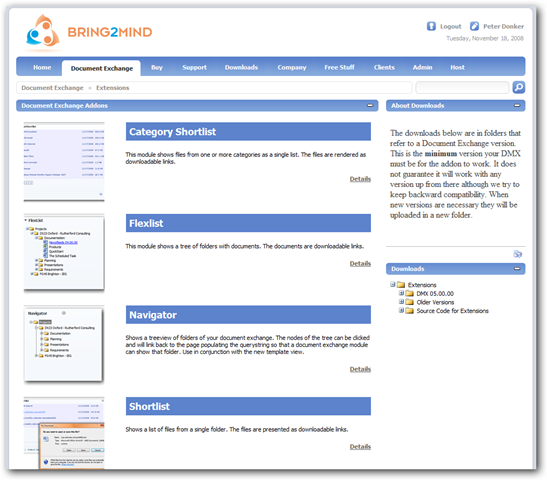Click the small icon below the About Downloads text
Viewport: 547px width, 480px height.
pos(517,254)
